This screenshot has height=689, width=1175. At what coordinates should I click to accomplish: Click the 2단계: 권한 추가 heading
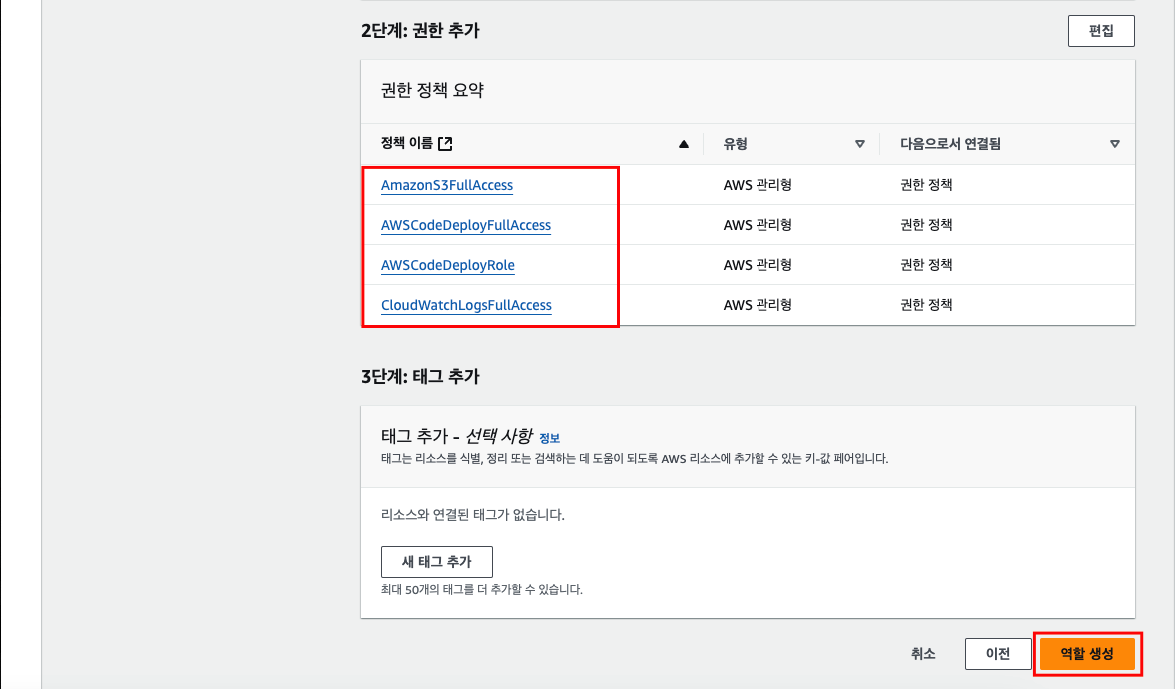click(420, 31)
